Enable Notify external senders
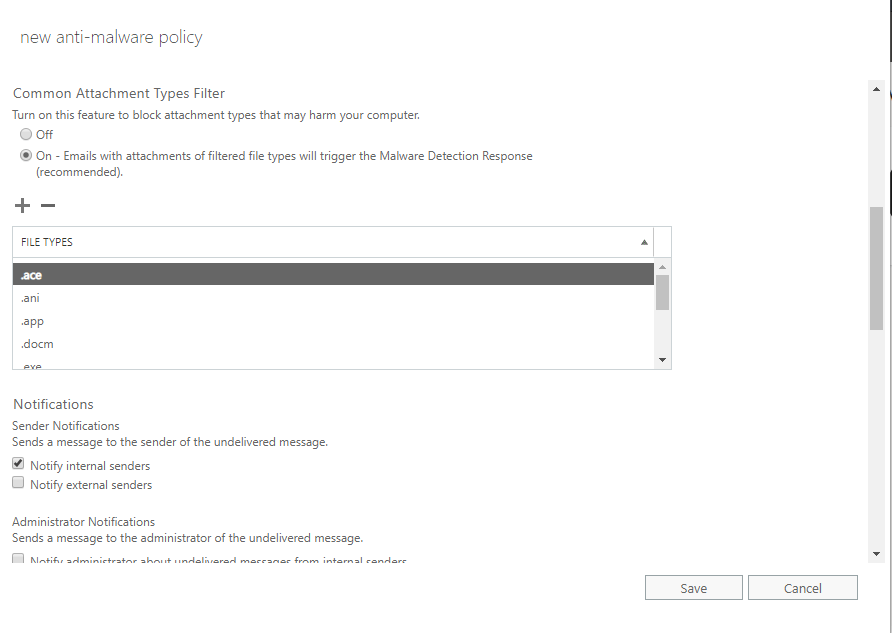The width and height of the screenshot is (892, 633). click(x=17, y=482)
